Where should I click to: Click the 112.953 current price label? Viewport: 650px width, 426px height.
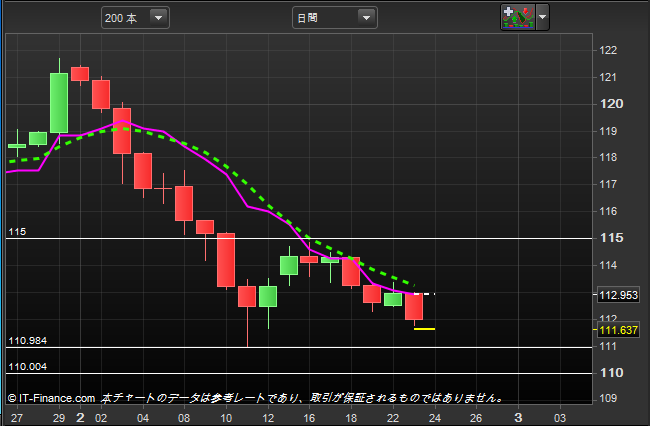click(x=618, y=295)
